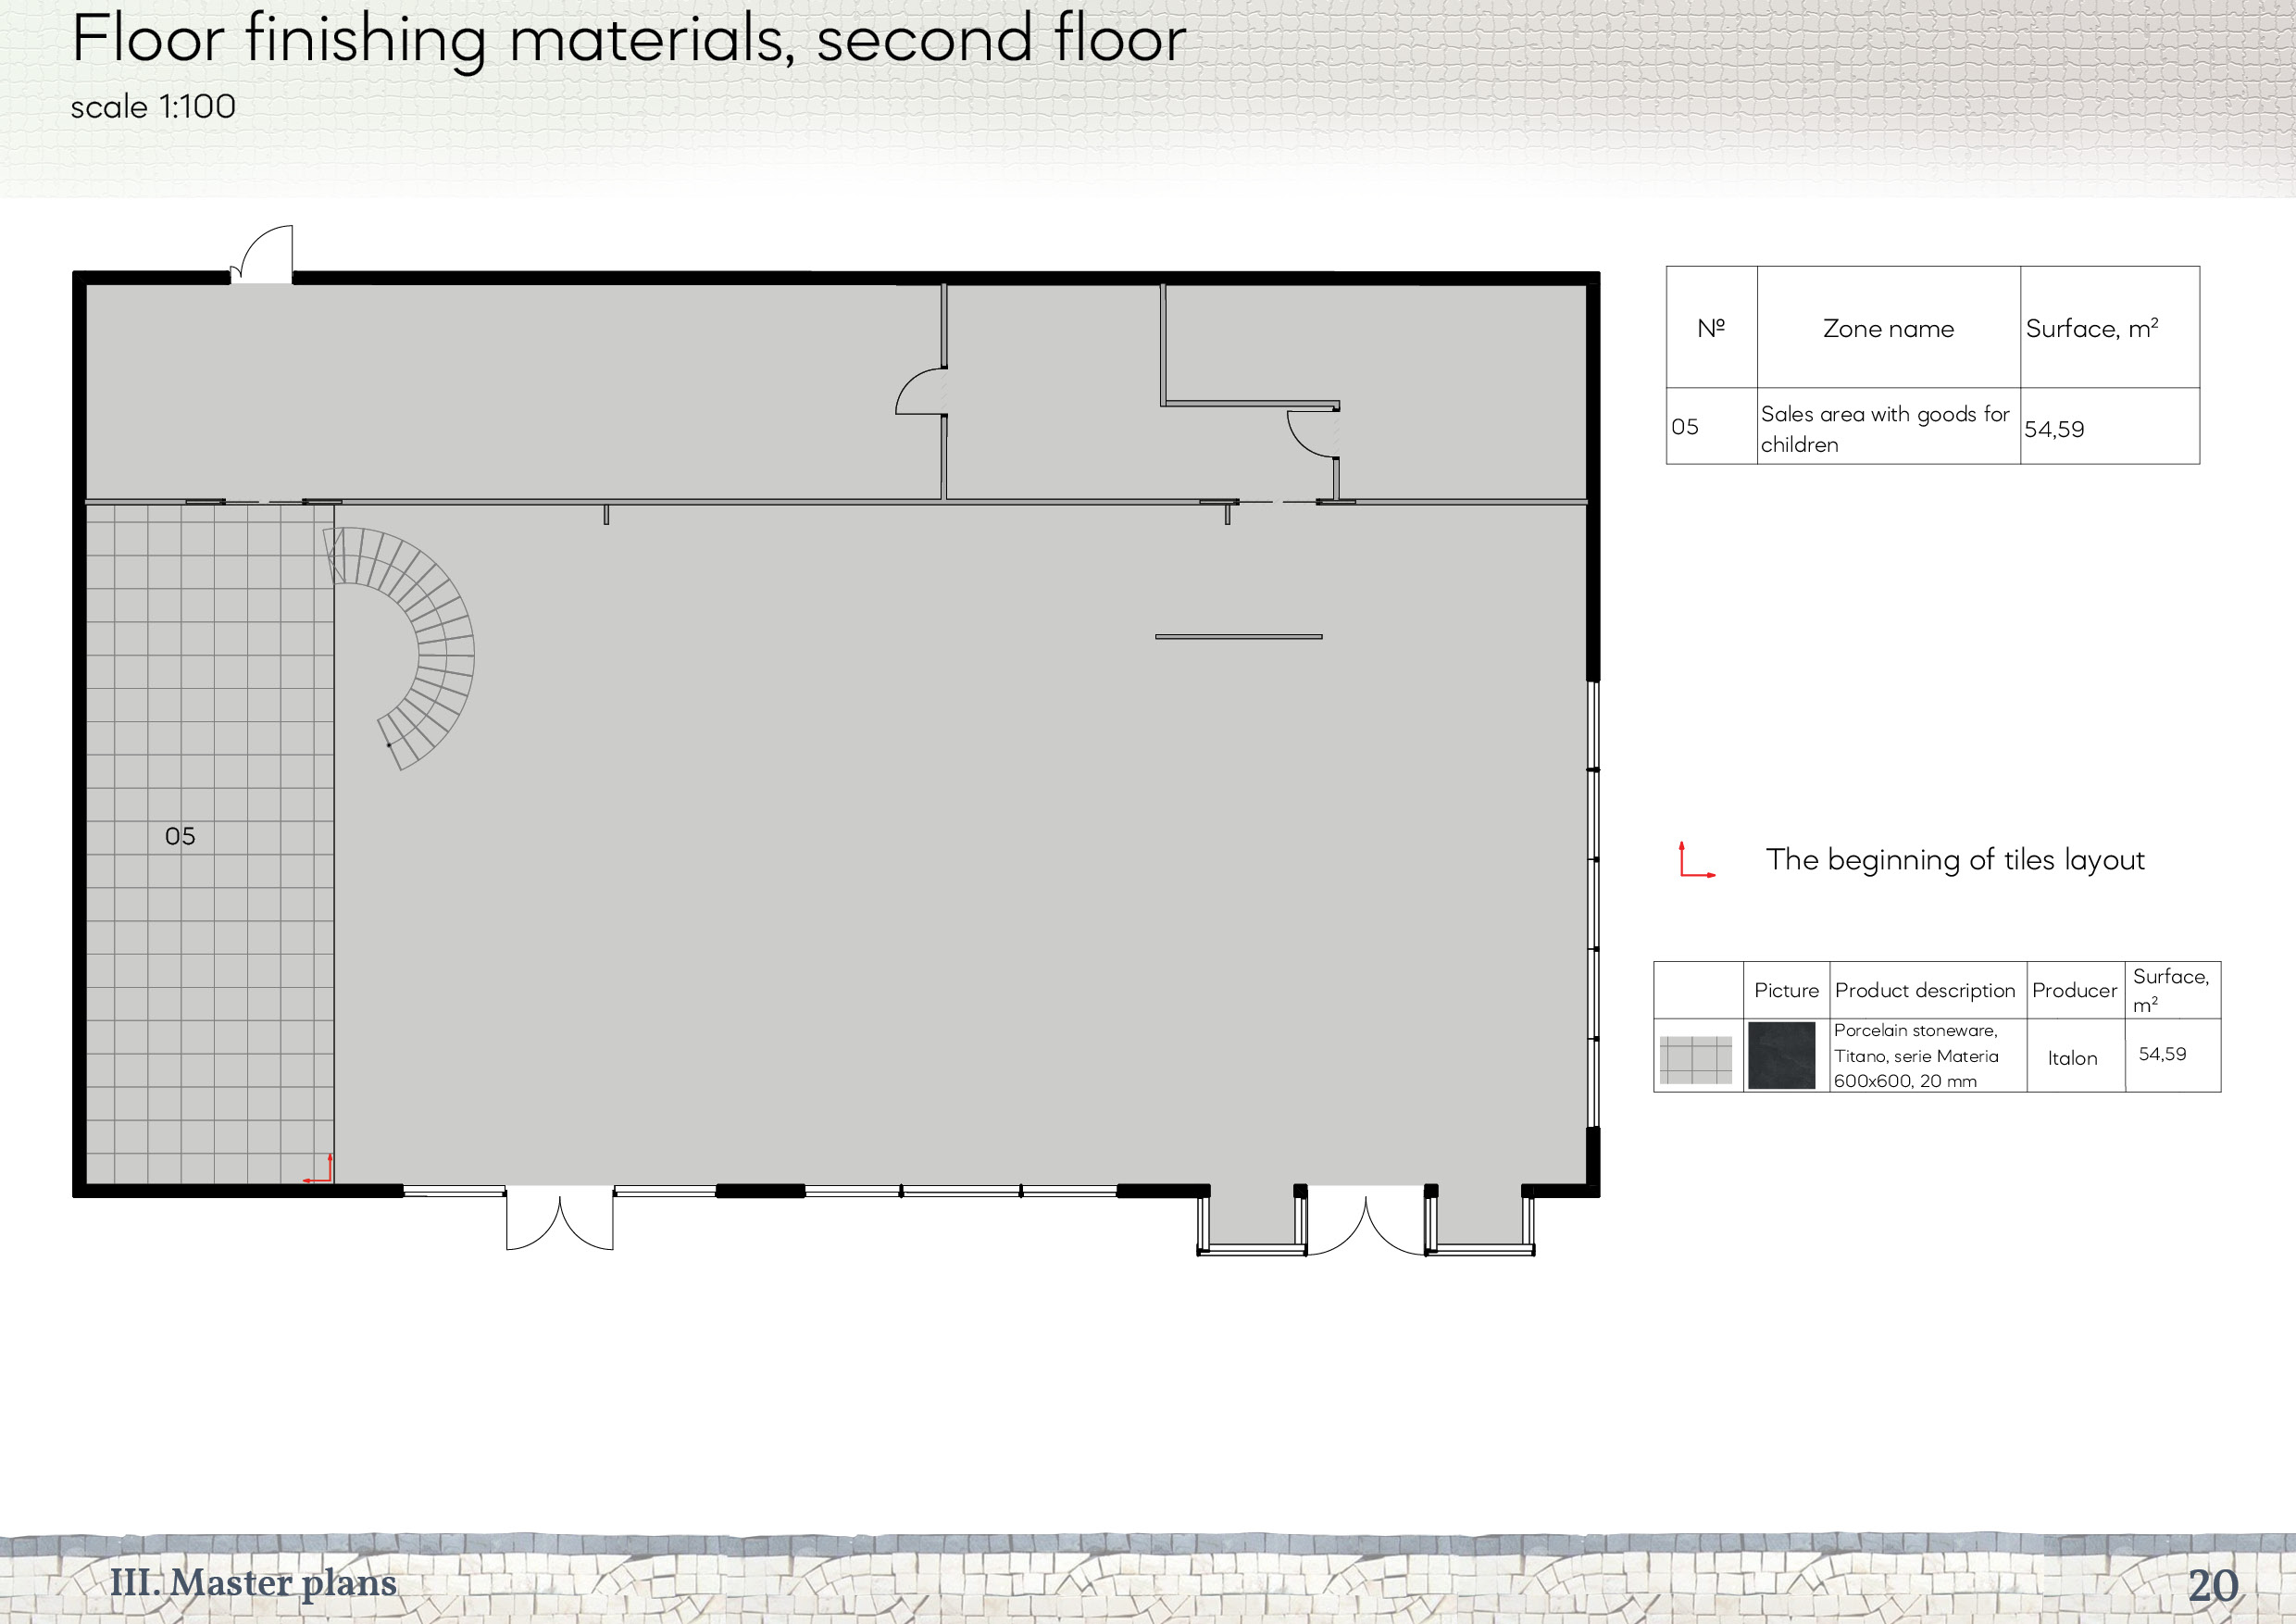
Task: Click the door swing at the top-left wall
Action: tap(262, 254)
